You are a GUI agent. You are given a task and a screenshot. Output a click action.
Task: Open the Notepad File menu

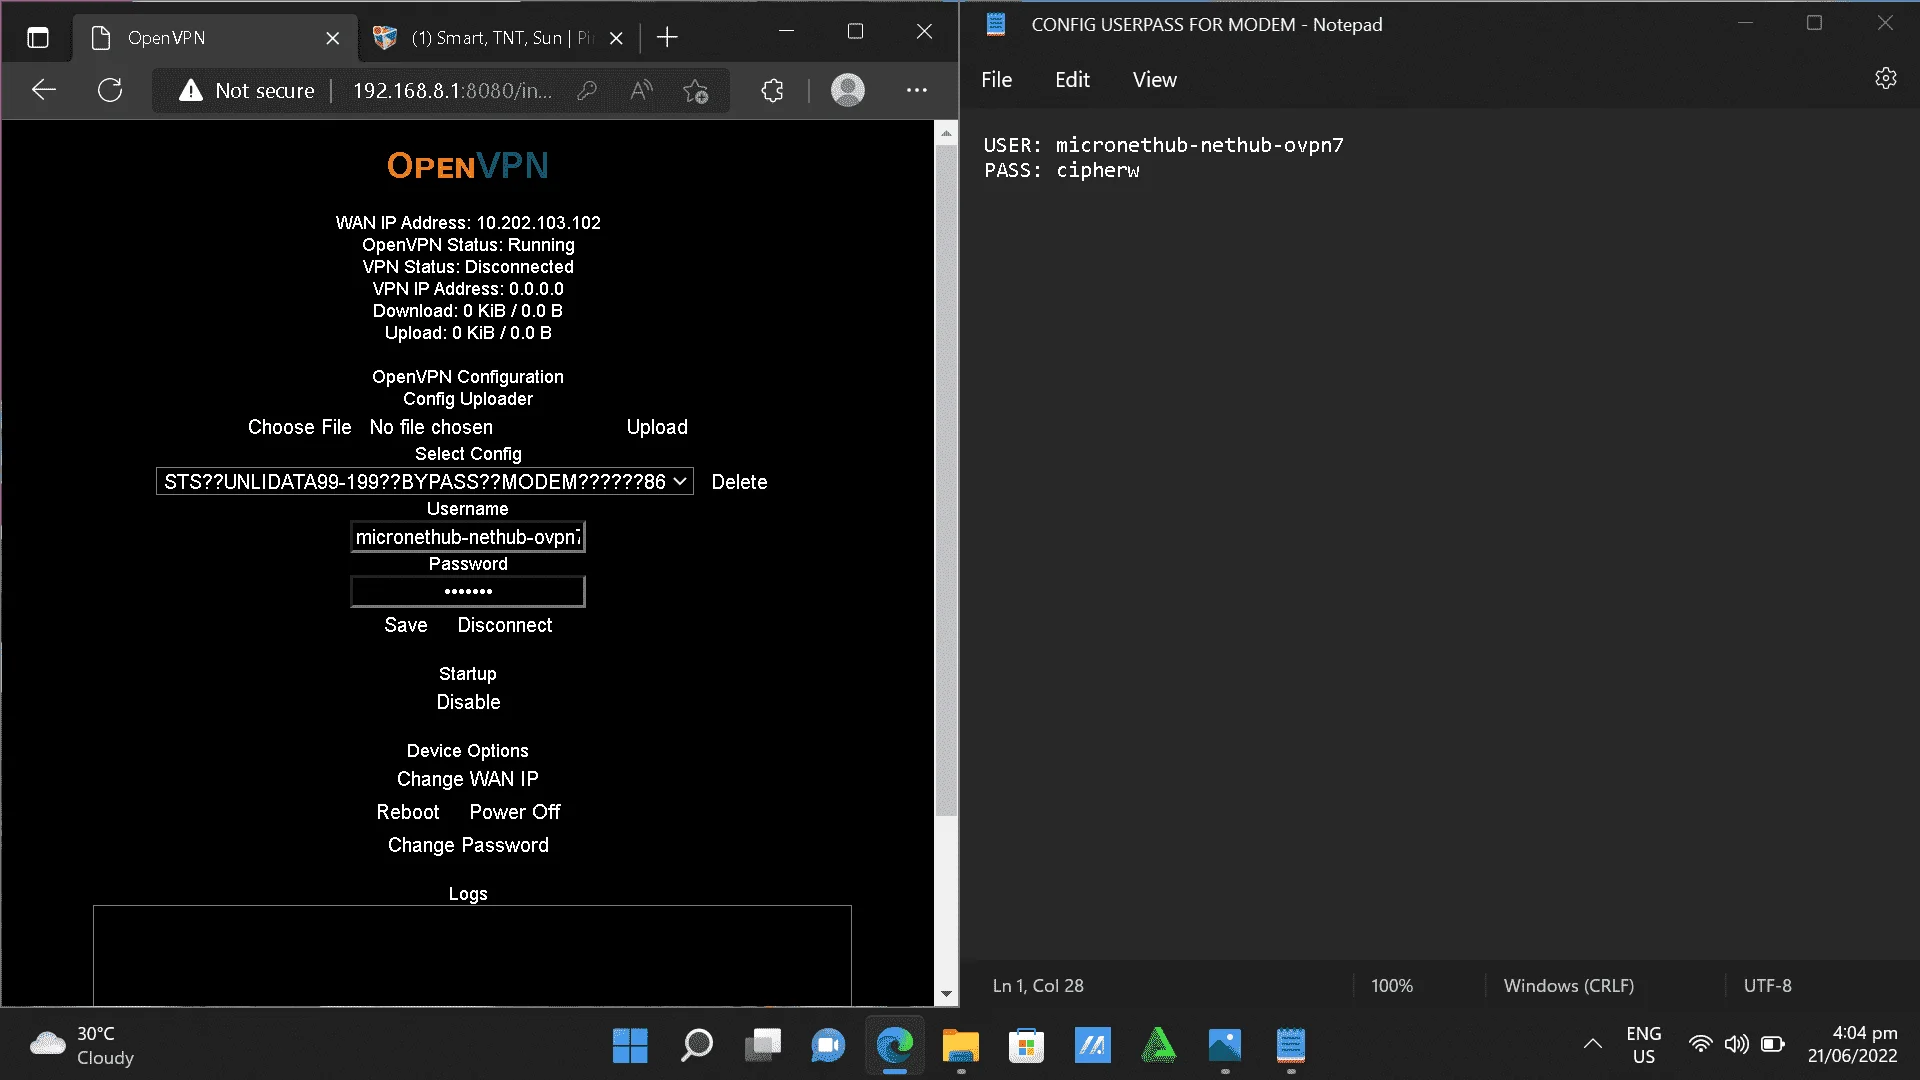pyautogui.click(x=996, y=80)
